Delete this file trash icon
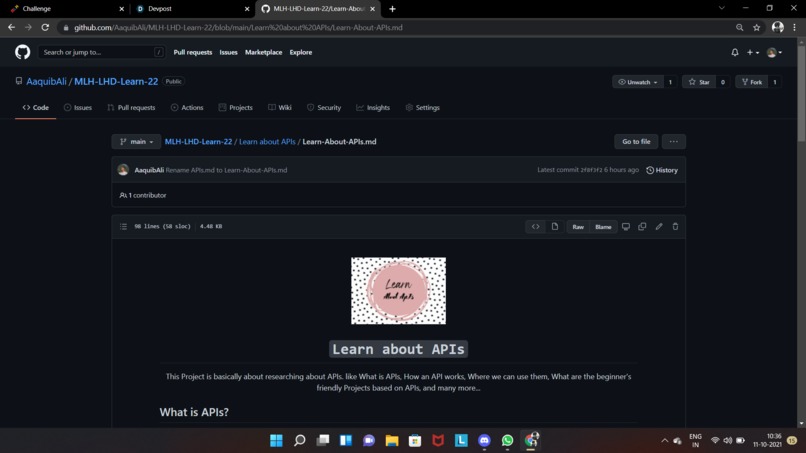This screenshot has width=806, height=453. click(675, 226)
